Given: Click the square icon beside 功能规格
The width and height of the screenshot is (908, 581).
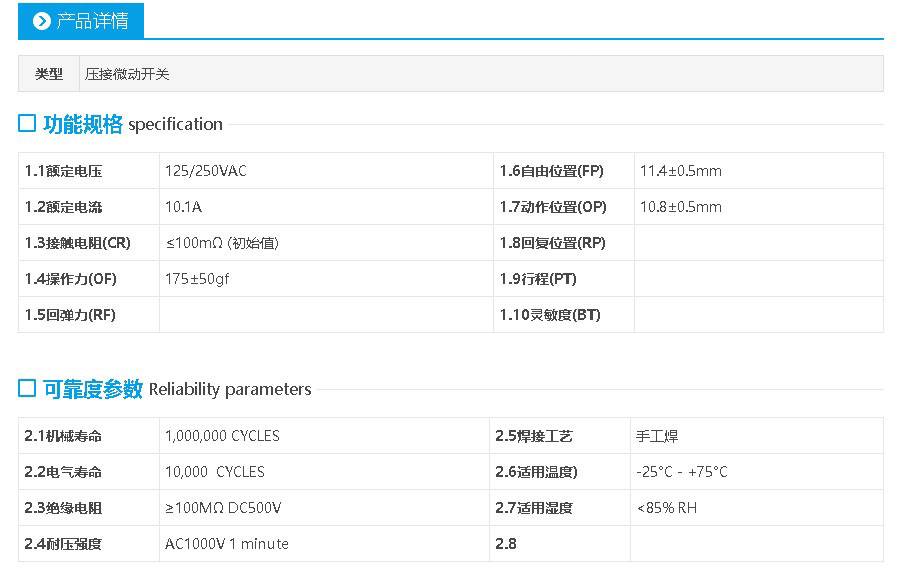Looking at the screenshot, I should (27, 123).
